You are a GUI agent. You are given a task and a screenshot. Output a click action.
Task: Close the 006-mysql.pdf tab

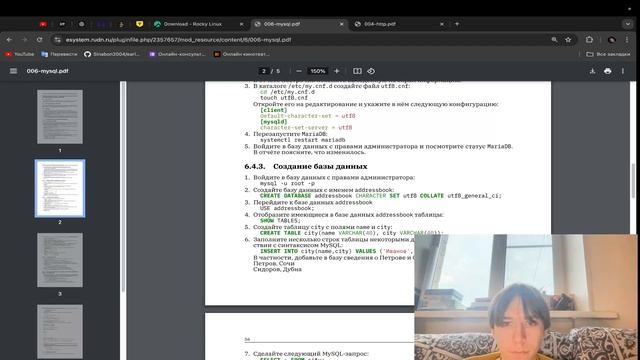click(x=342, y=24)
